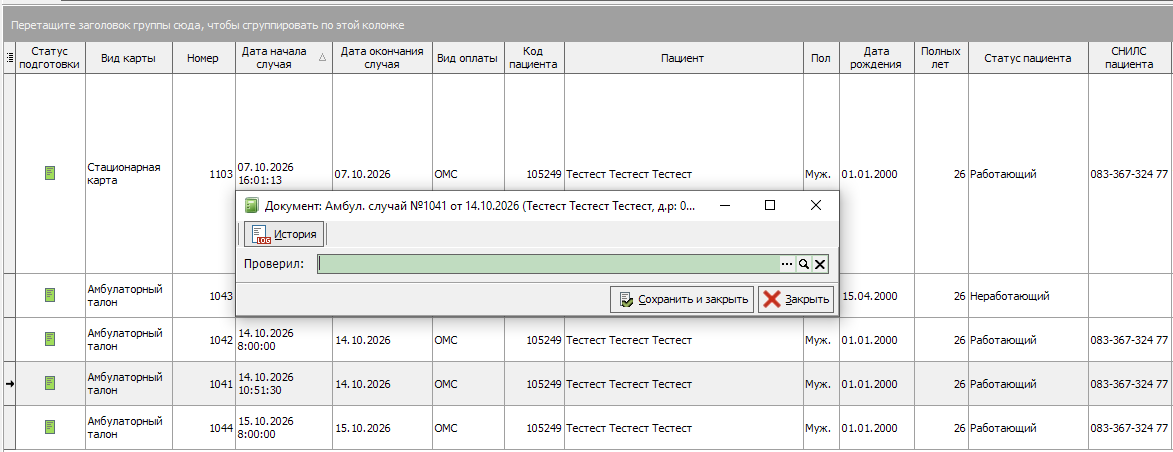Image resolution: width=1173 pixels, height=452 pixels.
Task: Click age 26 in row 1043
Action: [x=941, y=296]
